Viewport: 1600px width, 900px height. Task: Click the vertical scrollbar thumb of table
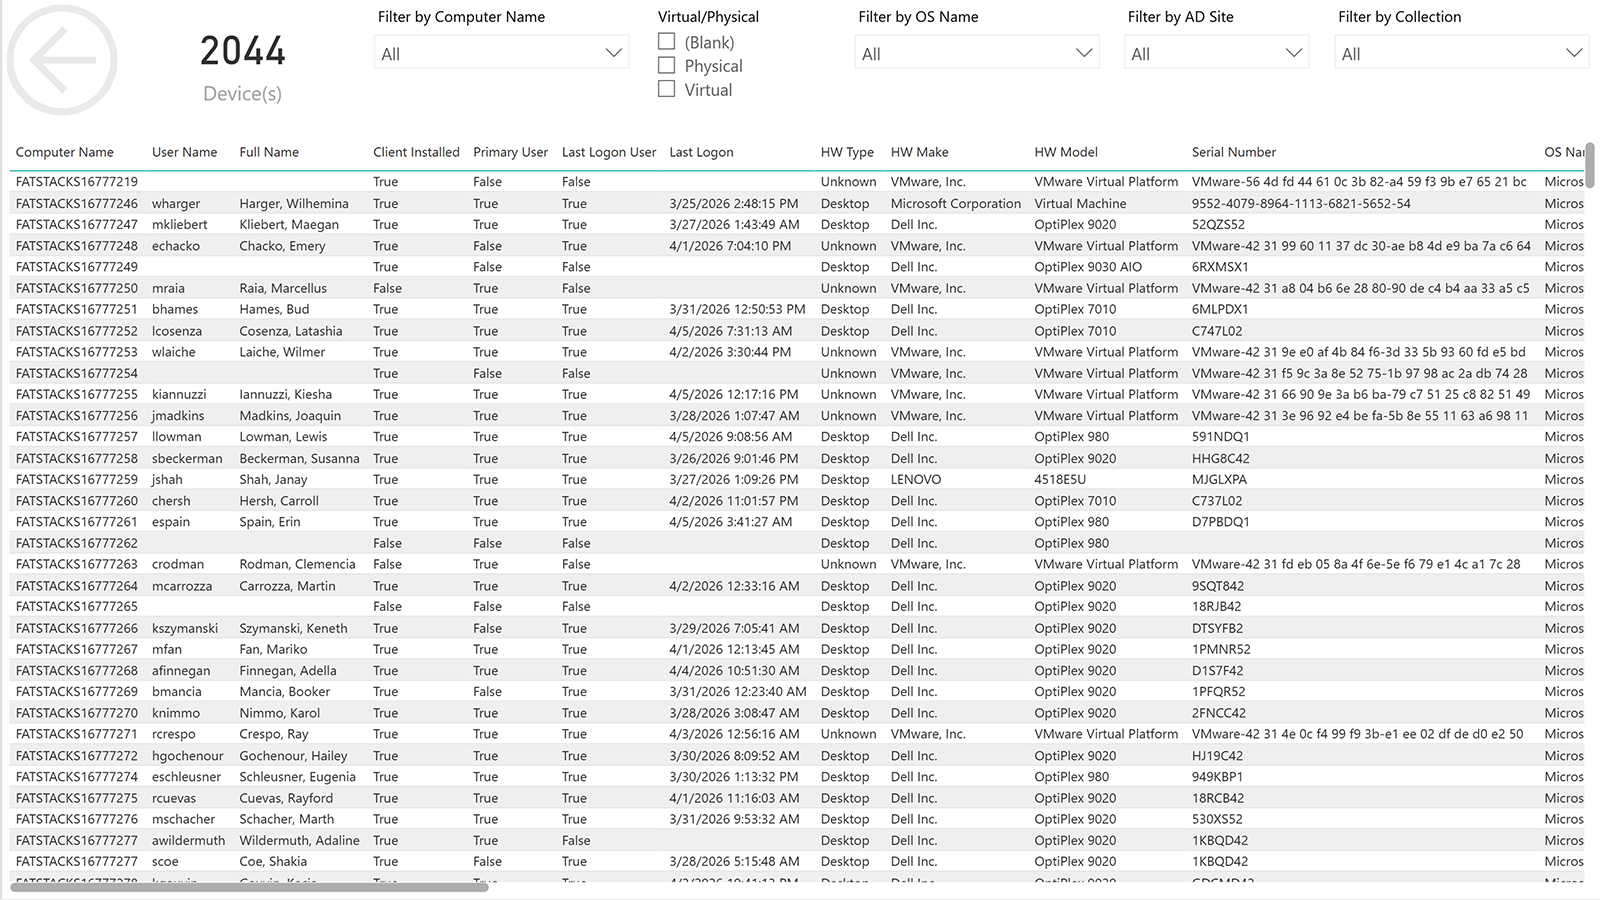(x=1590, y=165)
